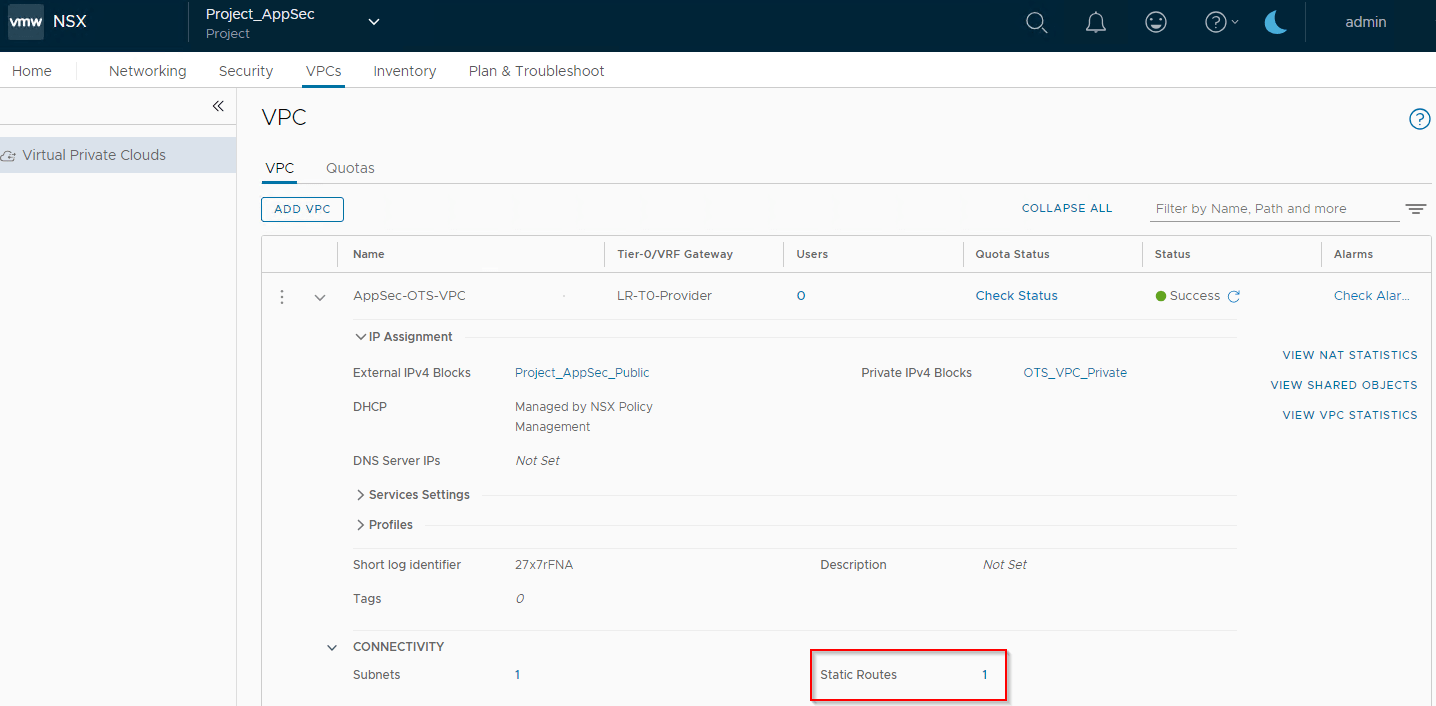Screen dimensions: 1436x706
Task: Open the notifications bell icon
Action: pyautogui.click(x=1096, y=22)
